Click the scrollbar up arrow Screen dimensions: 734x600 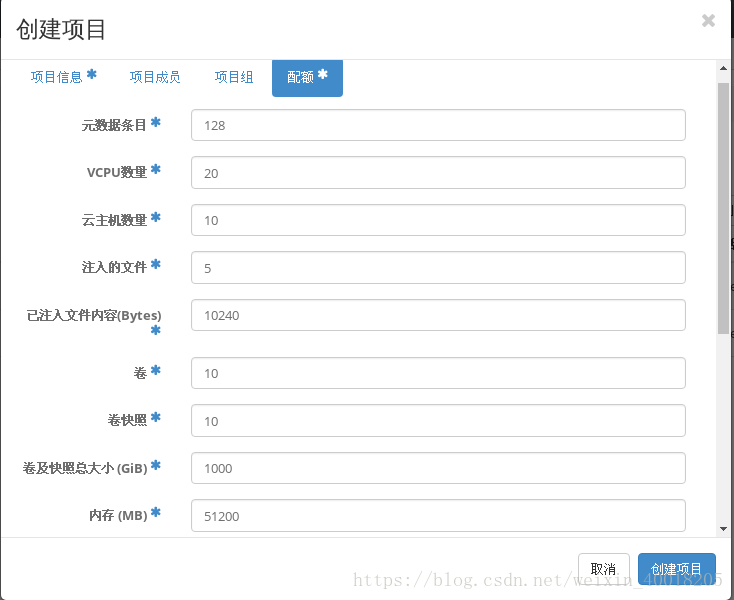pyautogui.click(x=723, y=68)
